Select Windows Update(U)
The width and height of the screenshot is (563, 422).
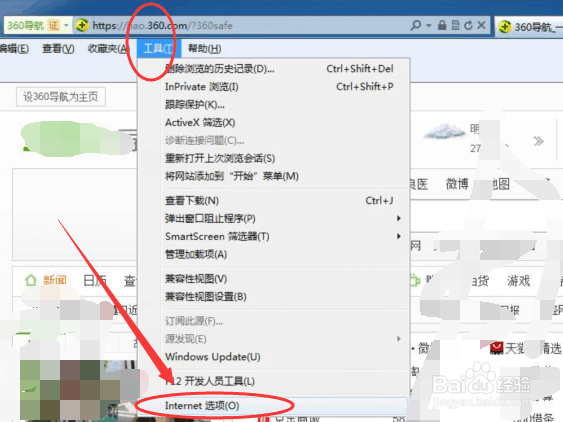coord(273,357)
